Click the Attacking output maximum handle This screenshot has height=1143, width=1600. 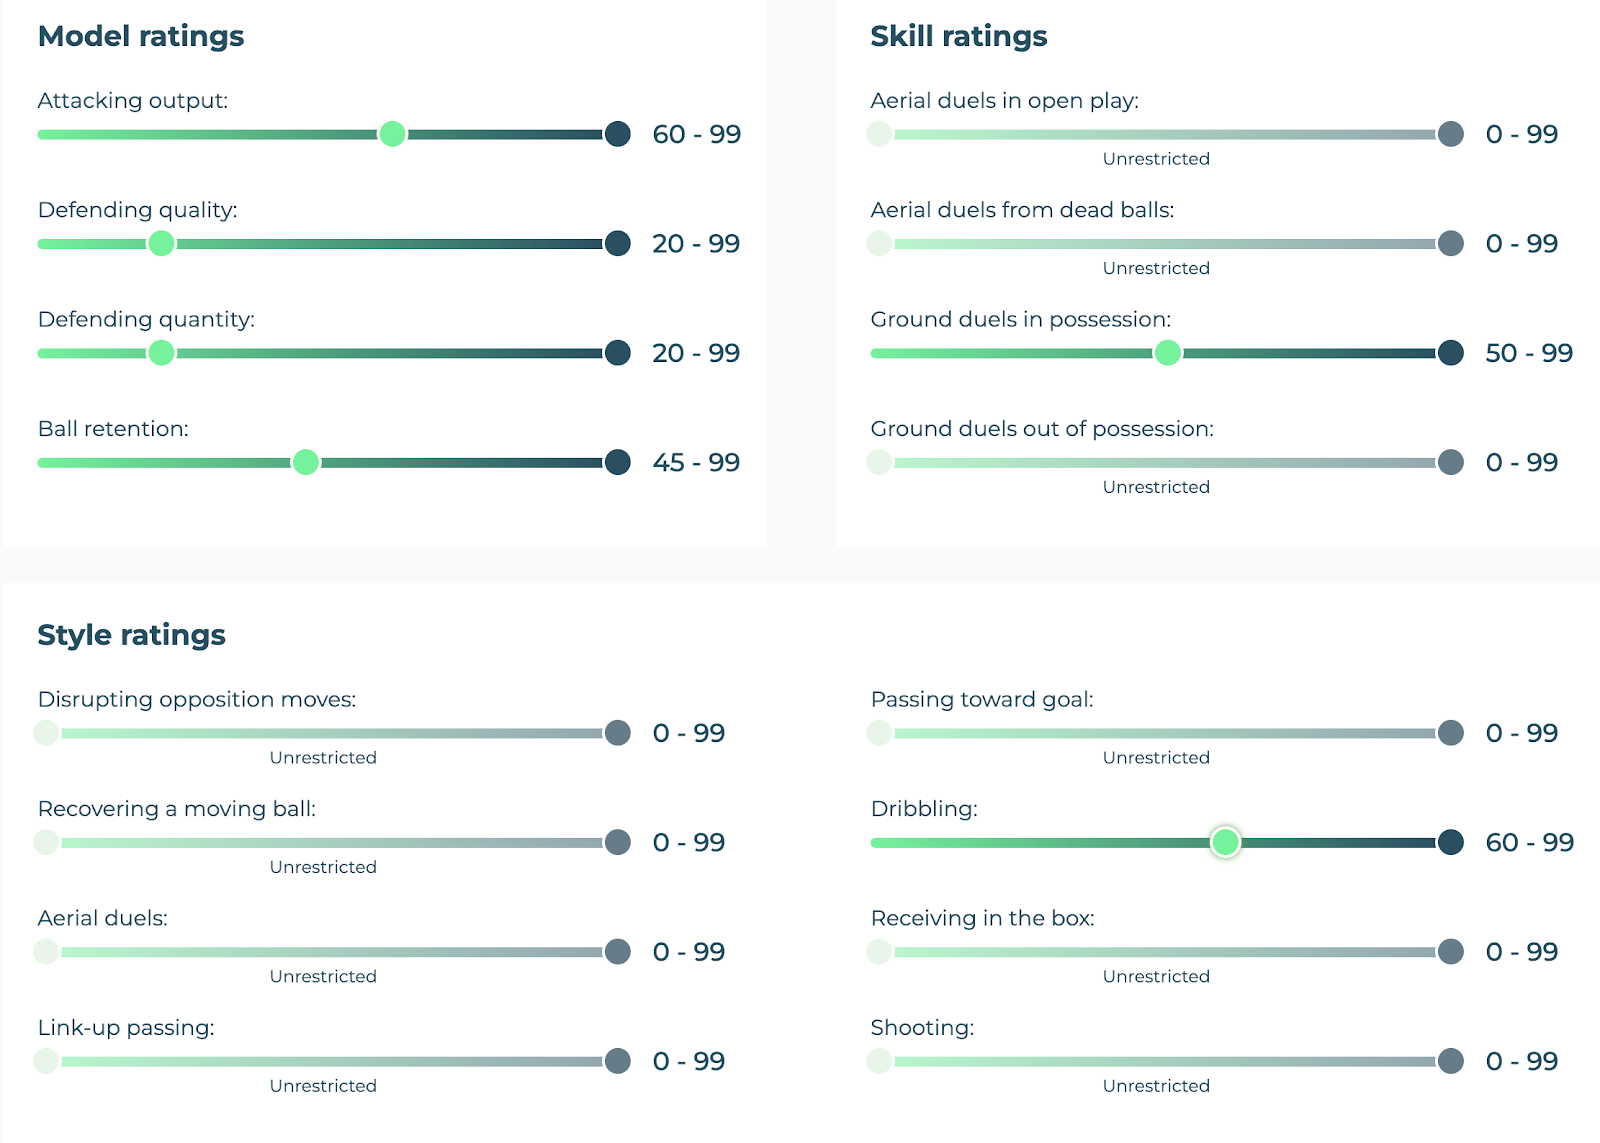coord(618,134)
